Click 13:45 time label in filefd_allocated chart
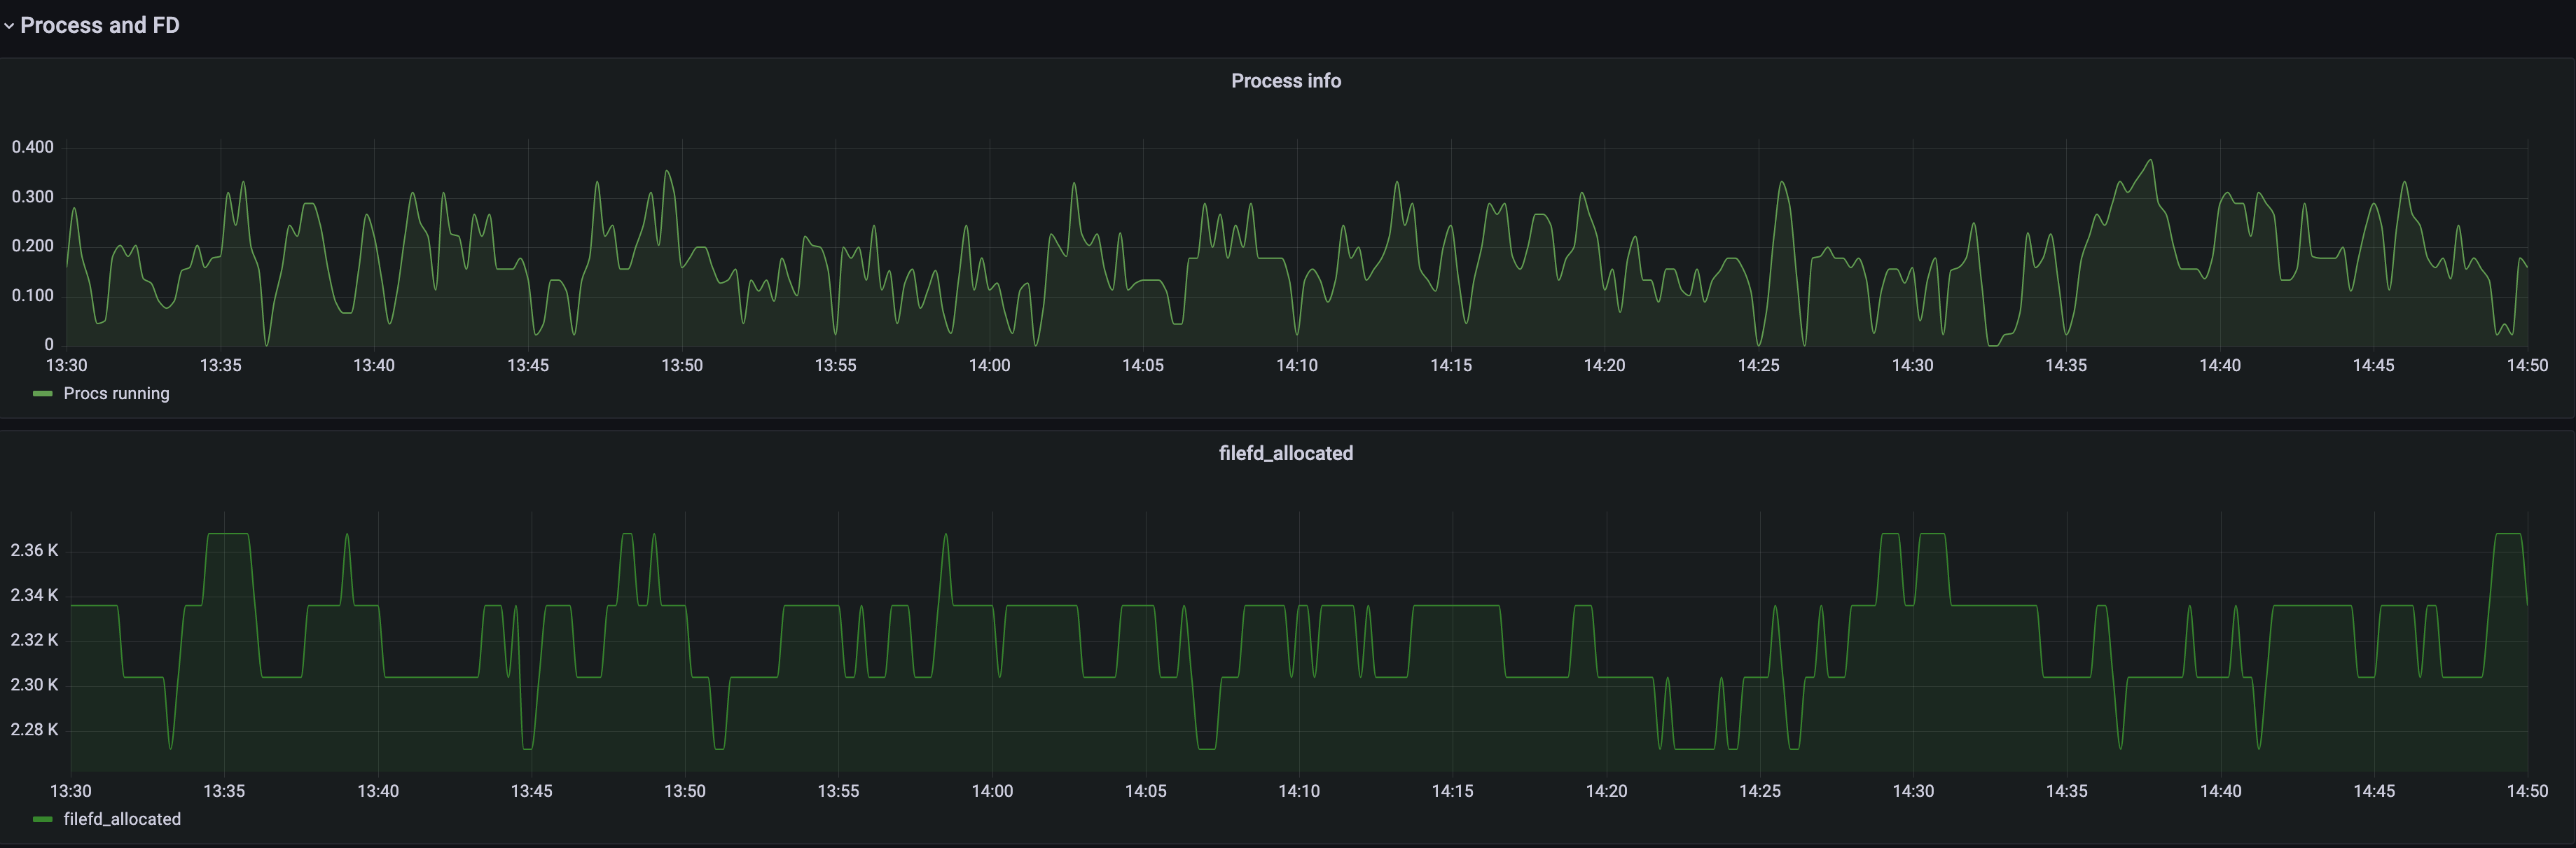The width and height of the screenshot is (2576, 848). click(x=531, y=791)
